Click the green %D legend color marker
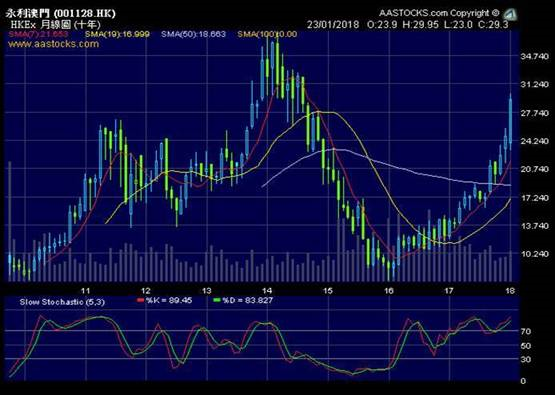Screen dimensions: 555x395 [217, 300]
